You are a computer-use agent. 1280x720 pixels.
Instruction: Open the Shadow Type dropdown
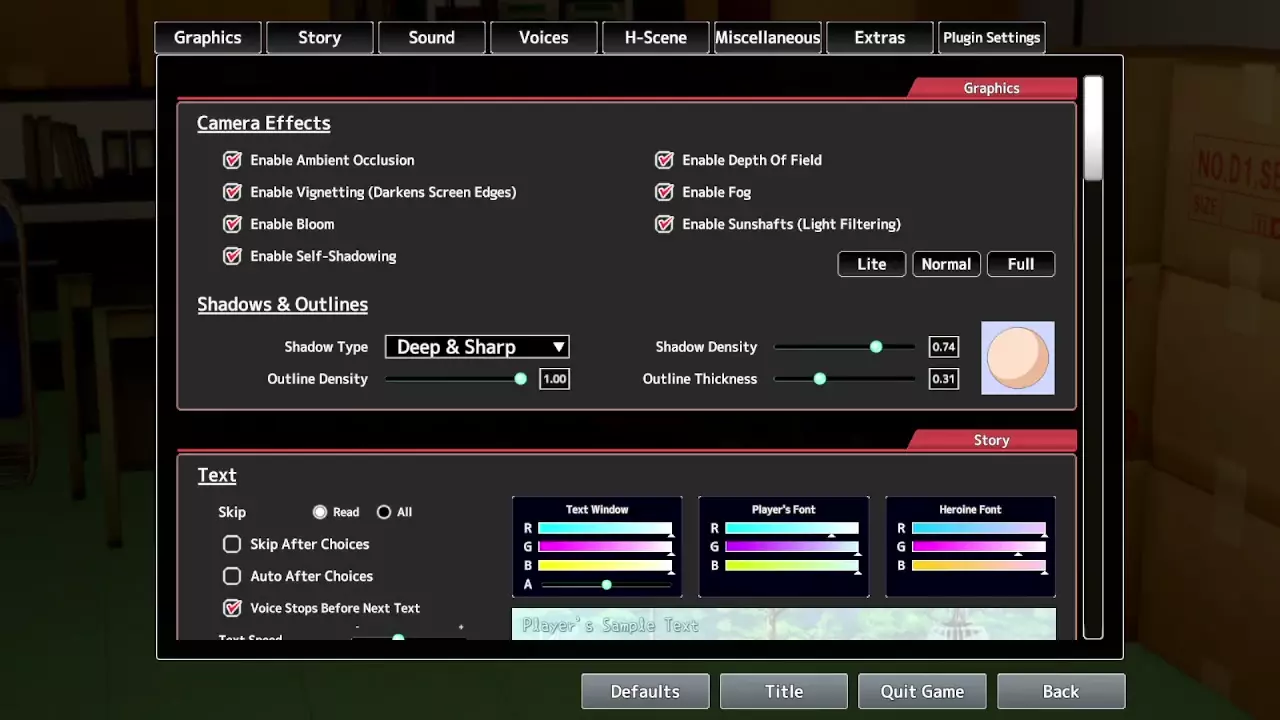pos(477,347)
